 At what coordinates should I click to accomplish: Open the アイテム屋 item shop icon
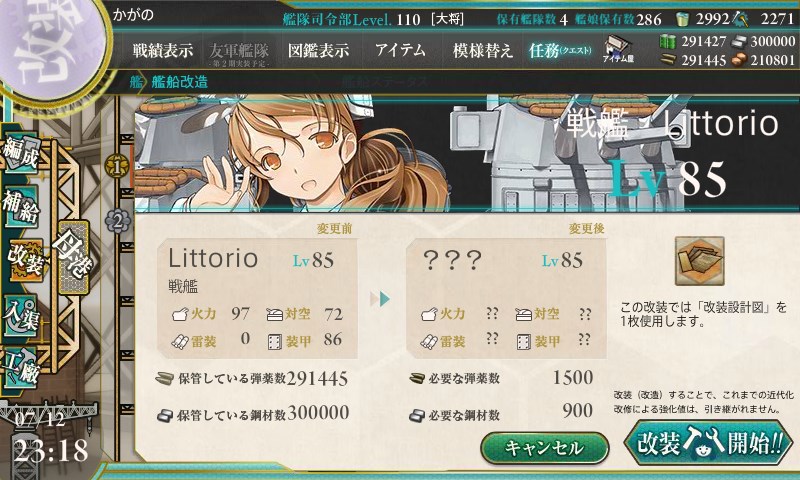pos(618,50)
